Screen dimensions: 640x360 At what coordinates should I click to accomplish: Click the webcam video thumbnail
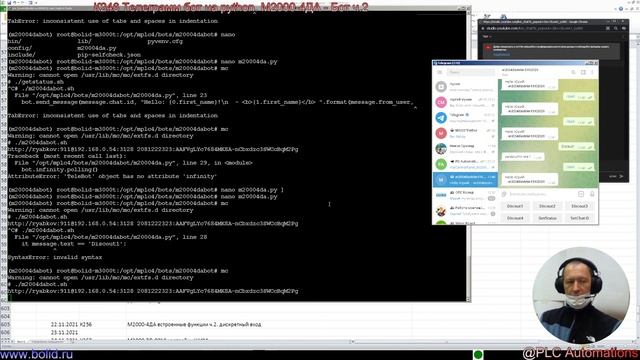(581, 295)
